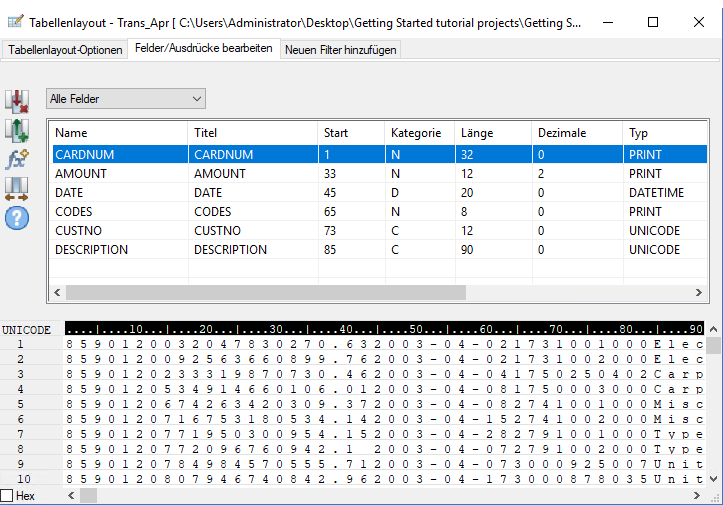Select the AMOUNT field row

tap(120, 173)
